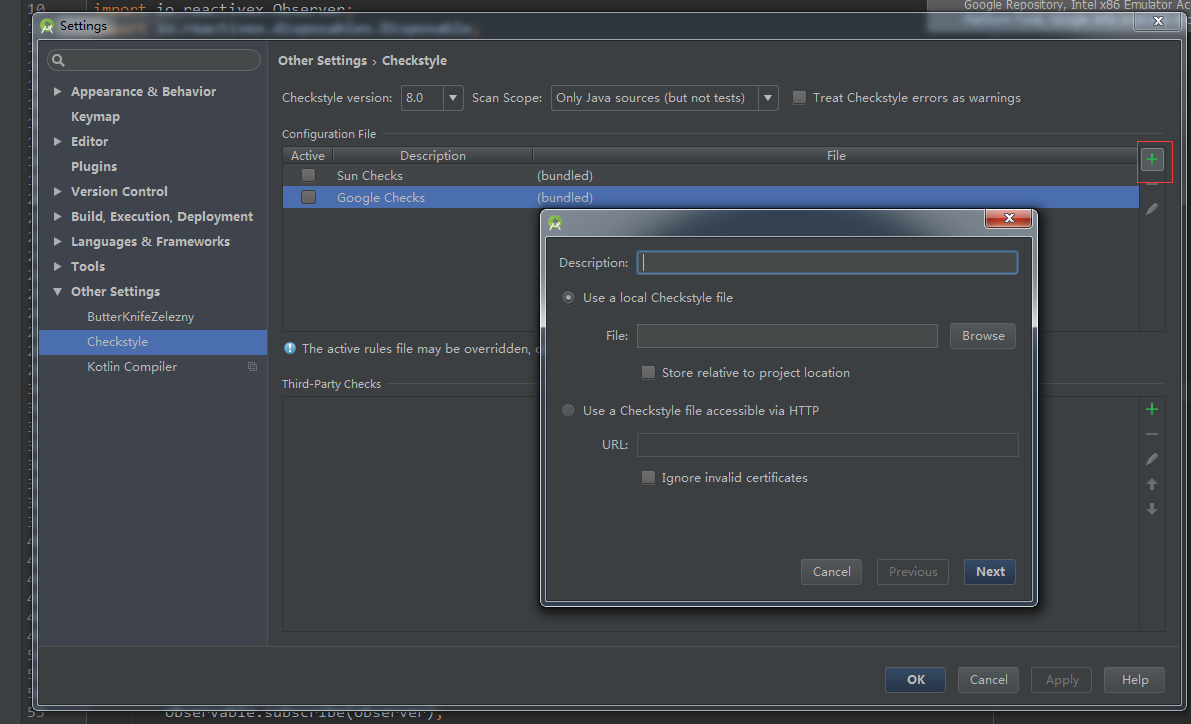Focus the URL text field
Viewport: 1191px width, 724px height.
pos(827,445)
